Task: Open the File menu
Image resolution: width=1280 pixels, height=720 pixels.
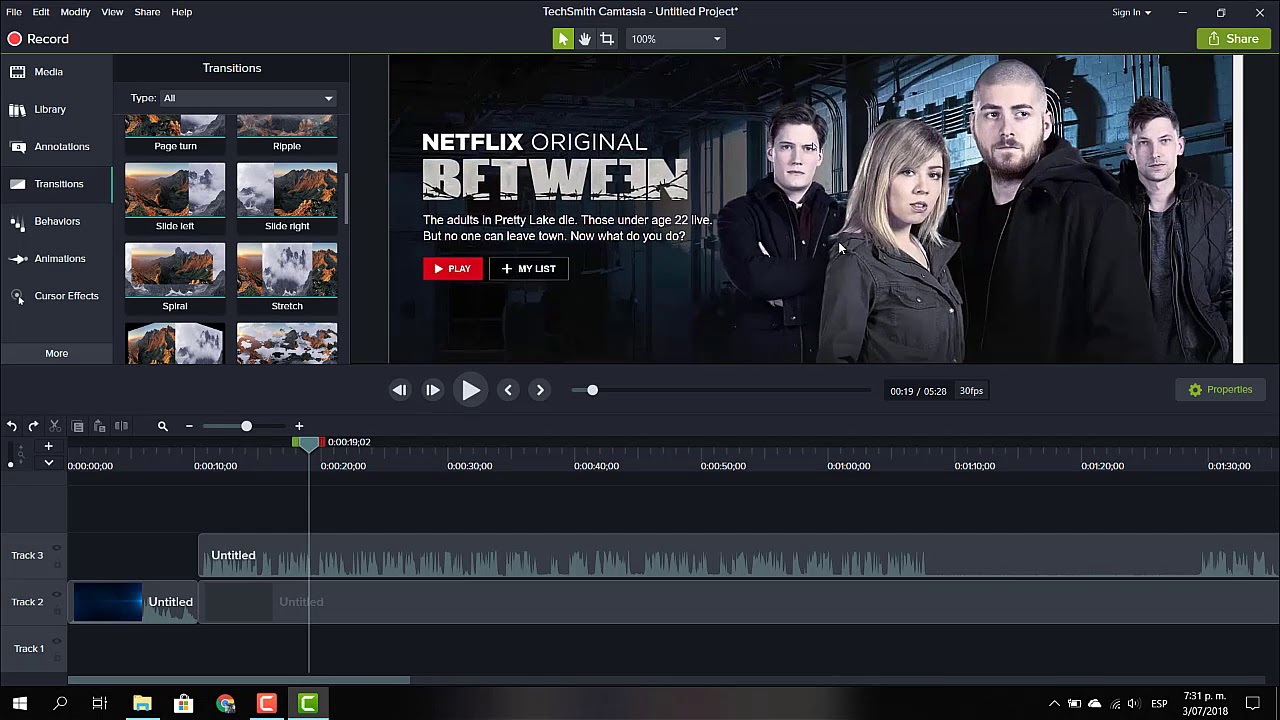Action: coord(14,12)
